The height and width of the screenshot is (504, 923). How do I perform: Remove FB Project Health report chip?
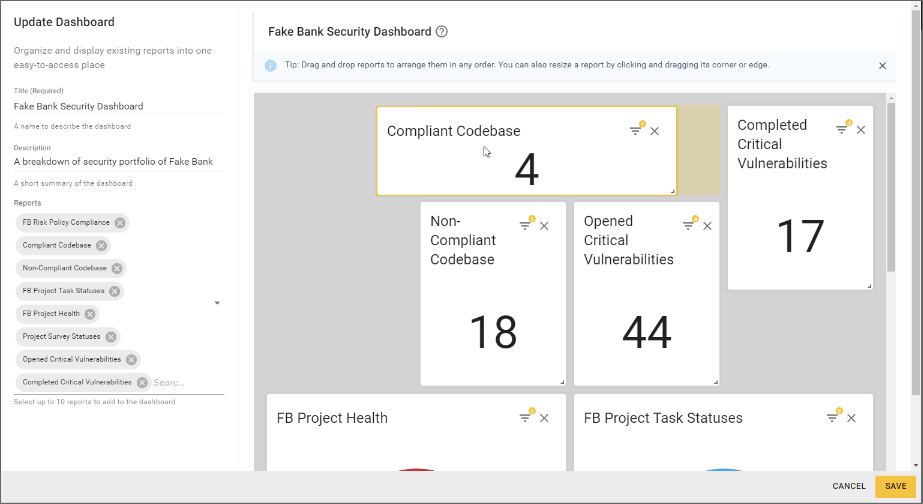90,314
